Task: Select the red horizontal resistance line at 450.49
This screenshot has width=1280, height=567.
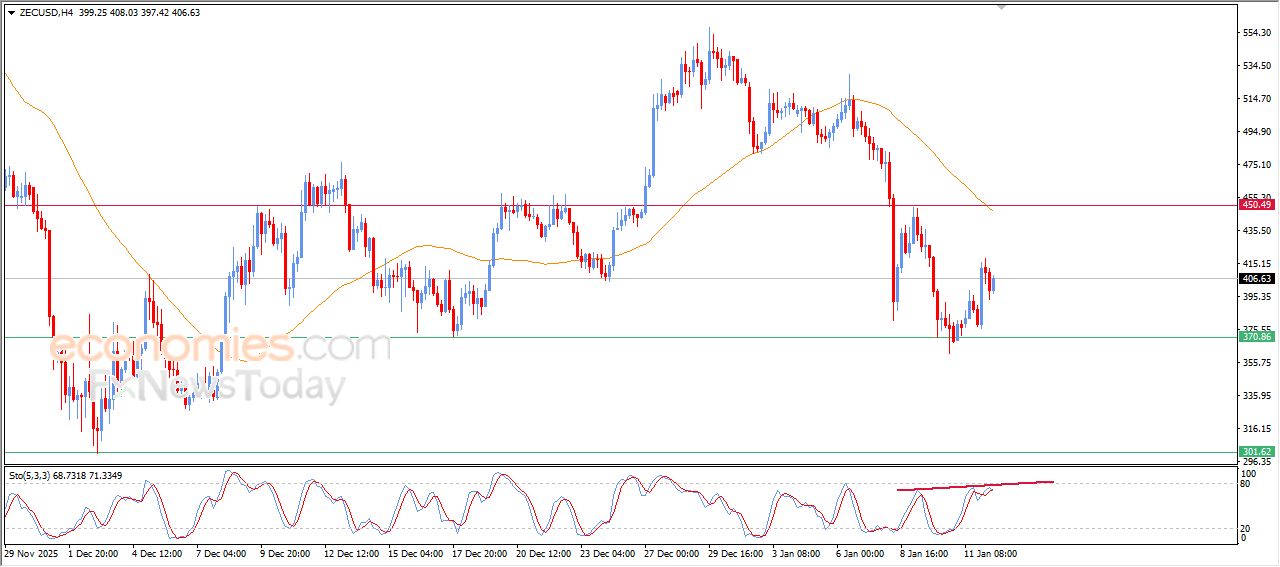Action: pyautogui.click(x=620, y=206)
